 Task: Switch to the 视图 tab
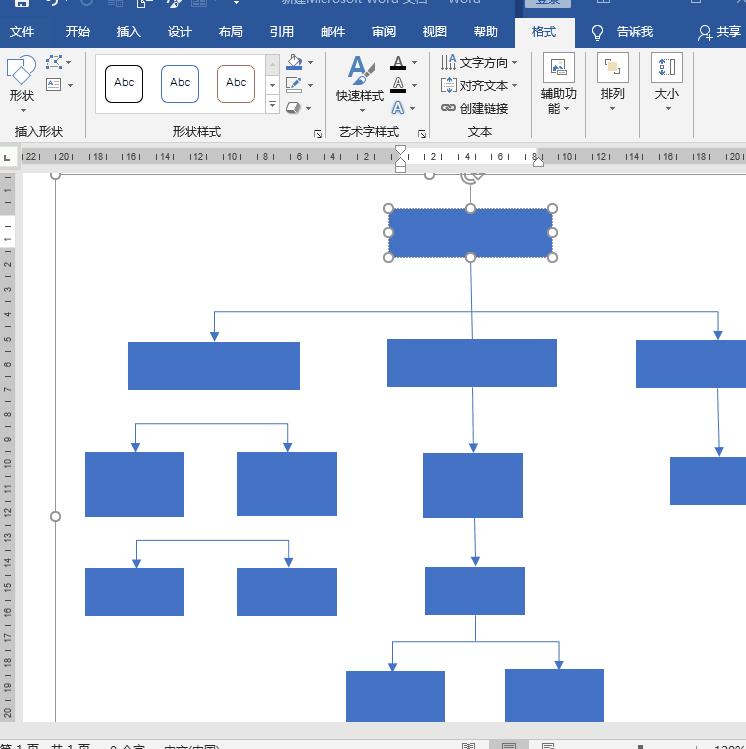[x=435, y=32]
